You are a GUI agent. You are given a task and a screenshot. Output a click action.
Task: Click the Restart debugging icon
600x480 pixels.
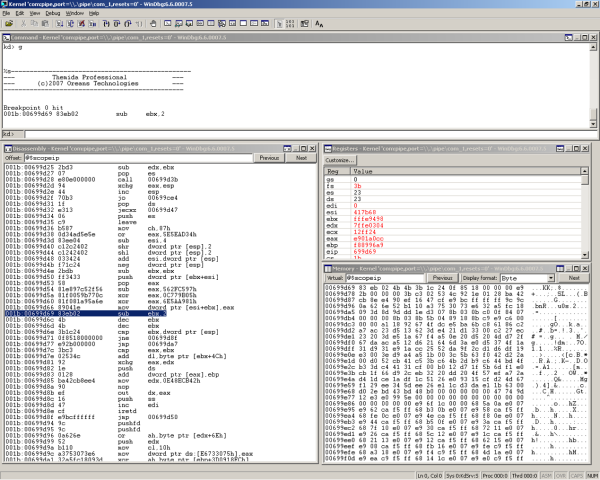click(x=70, y=24)
